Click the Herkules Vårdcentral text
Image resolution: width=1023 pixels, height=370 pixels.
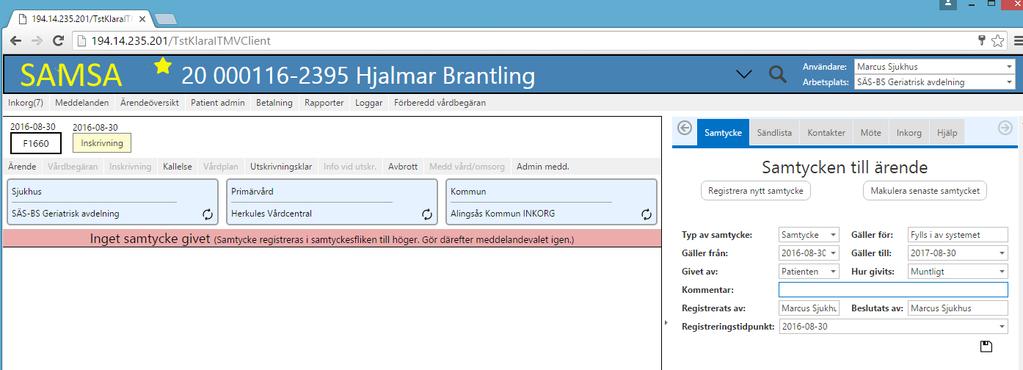(272, 213)
